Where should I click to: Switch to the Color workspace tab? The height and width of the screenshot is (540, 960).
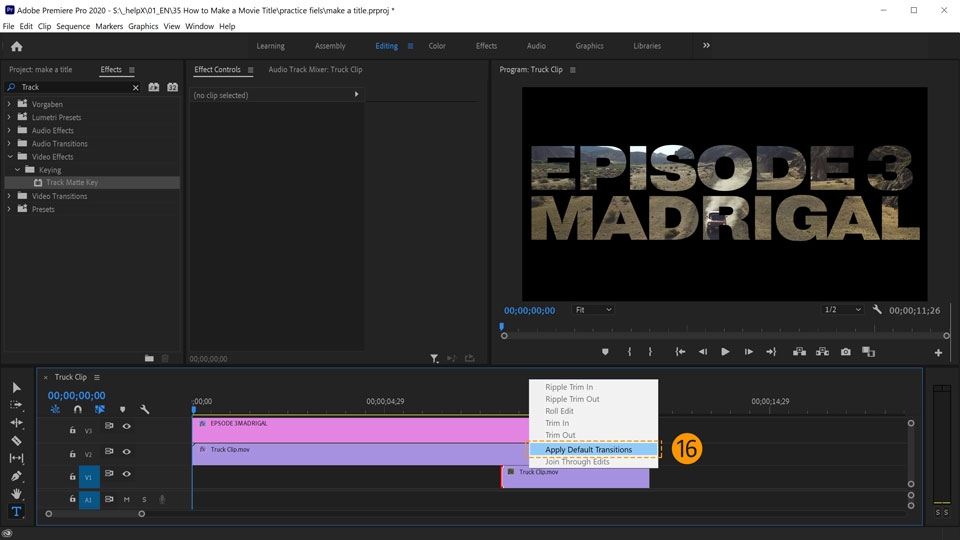point(437,46)
